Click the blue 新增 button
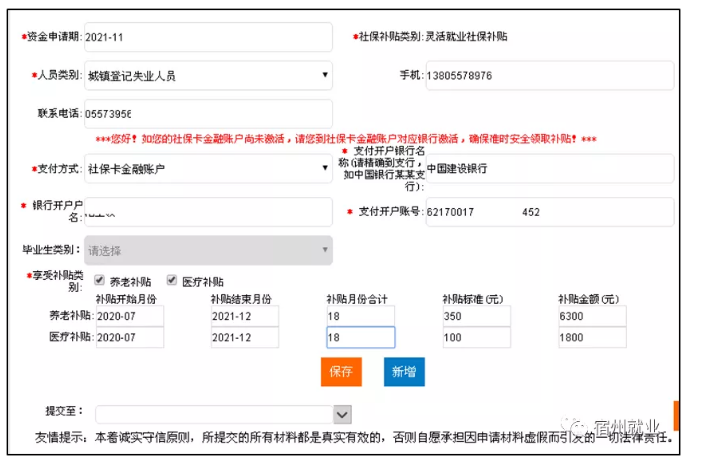Image resolution: width=720 pixels, height=469 pixels. pos(404,372)
